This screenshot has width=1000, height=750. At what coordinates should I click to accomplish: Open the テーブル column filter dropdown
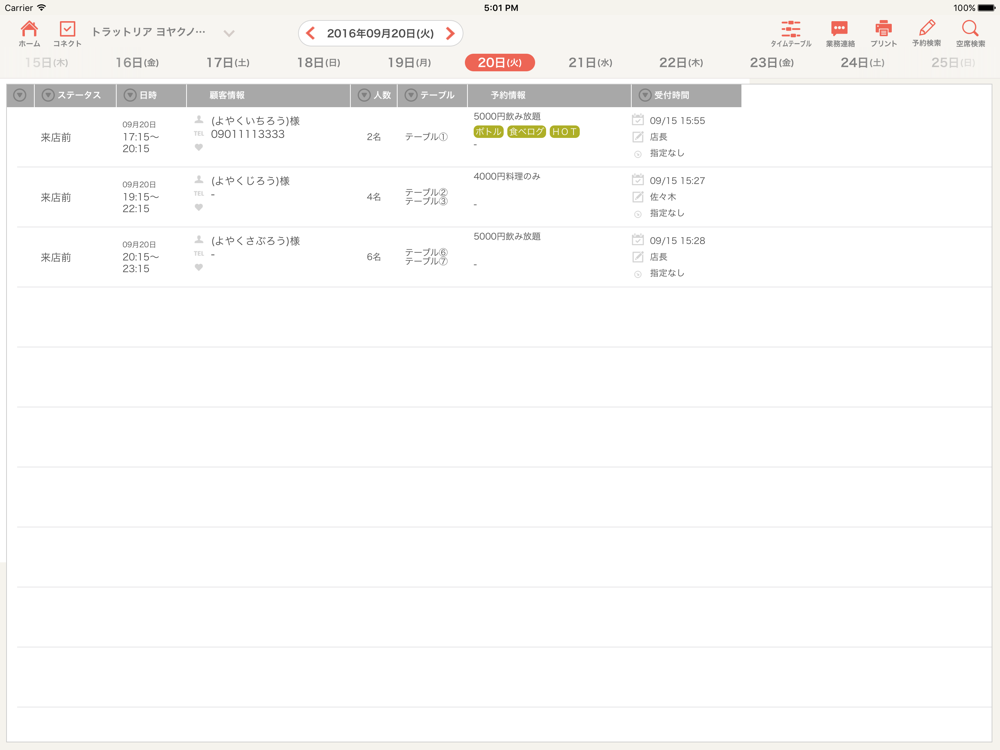[x=411, y=96]
